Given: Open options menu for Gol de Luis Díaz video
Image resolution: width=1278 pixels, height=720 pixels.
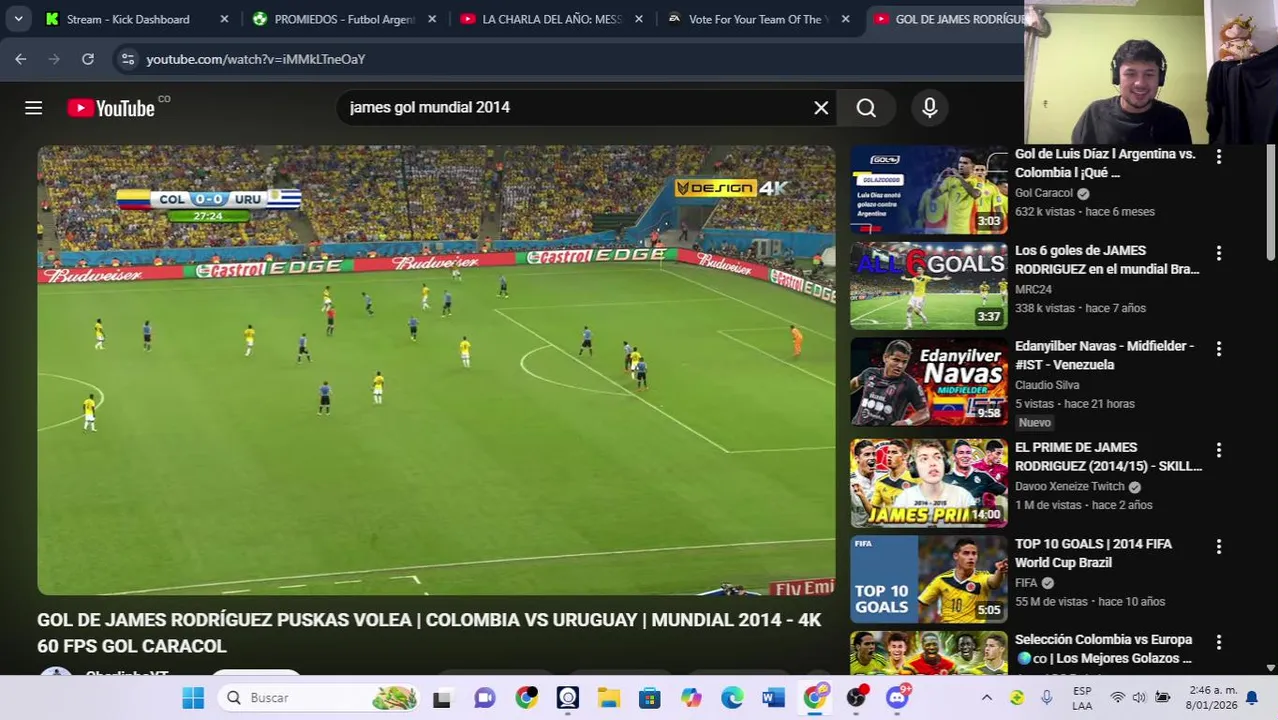Looking at the screenshot, I should point(1218,157).
